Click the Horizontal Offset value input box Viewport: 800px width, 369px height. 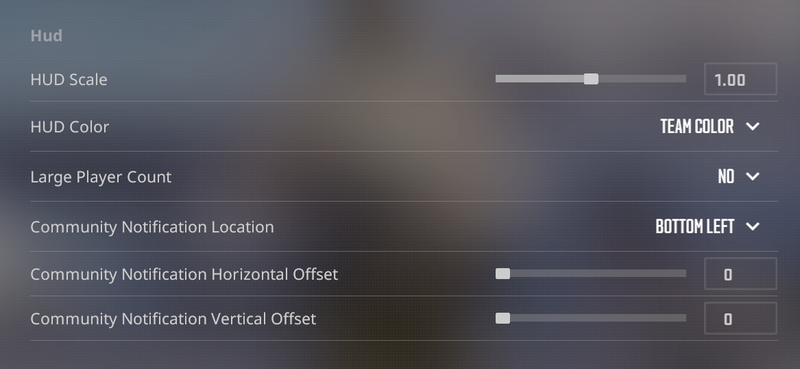pos(740,274)
